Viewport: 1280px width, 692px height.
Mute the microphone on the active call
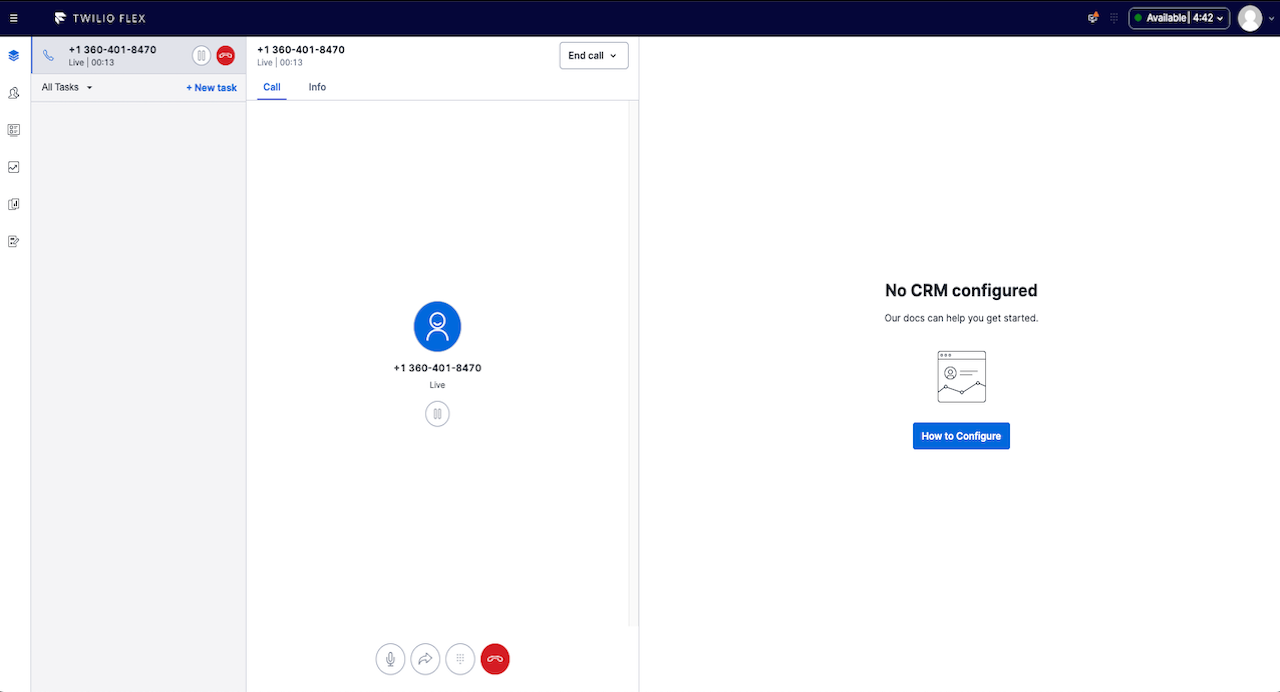click(x=390, y=658)
